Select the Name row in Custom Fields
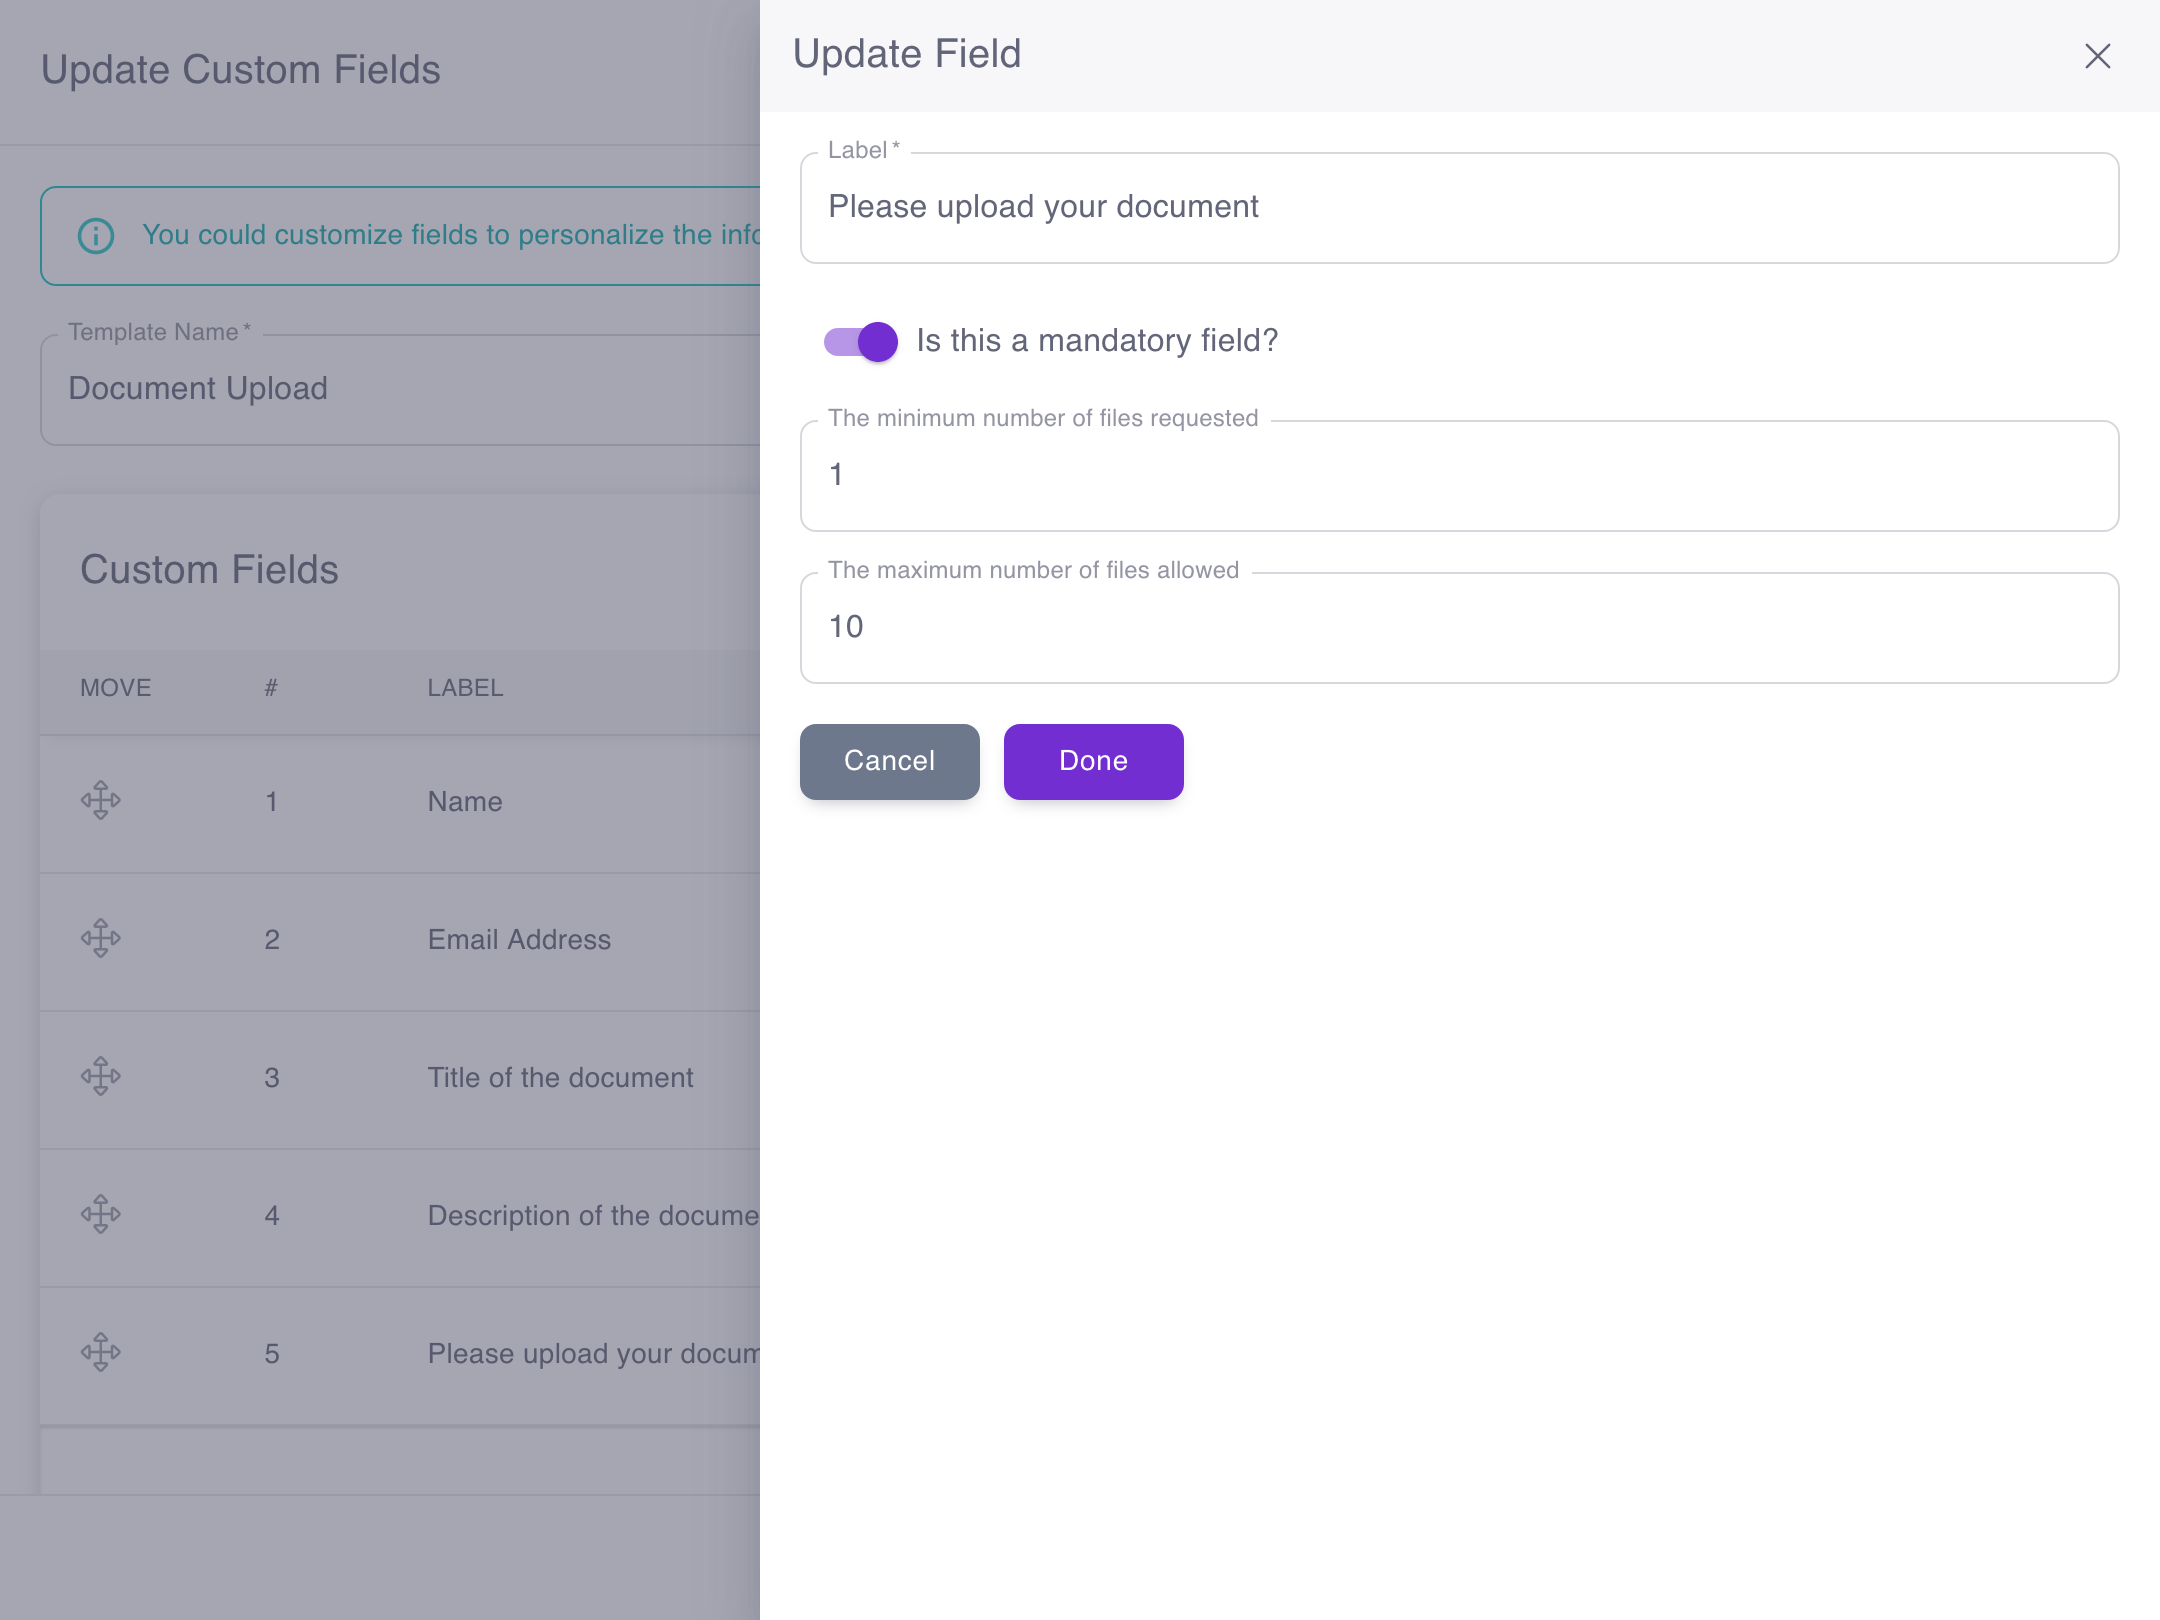This screenshot has width=2160, height=1620. (464, 801)
